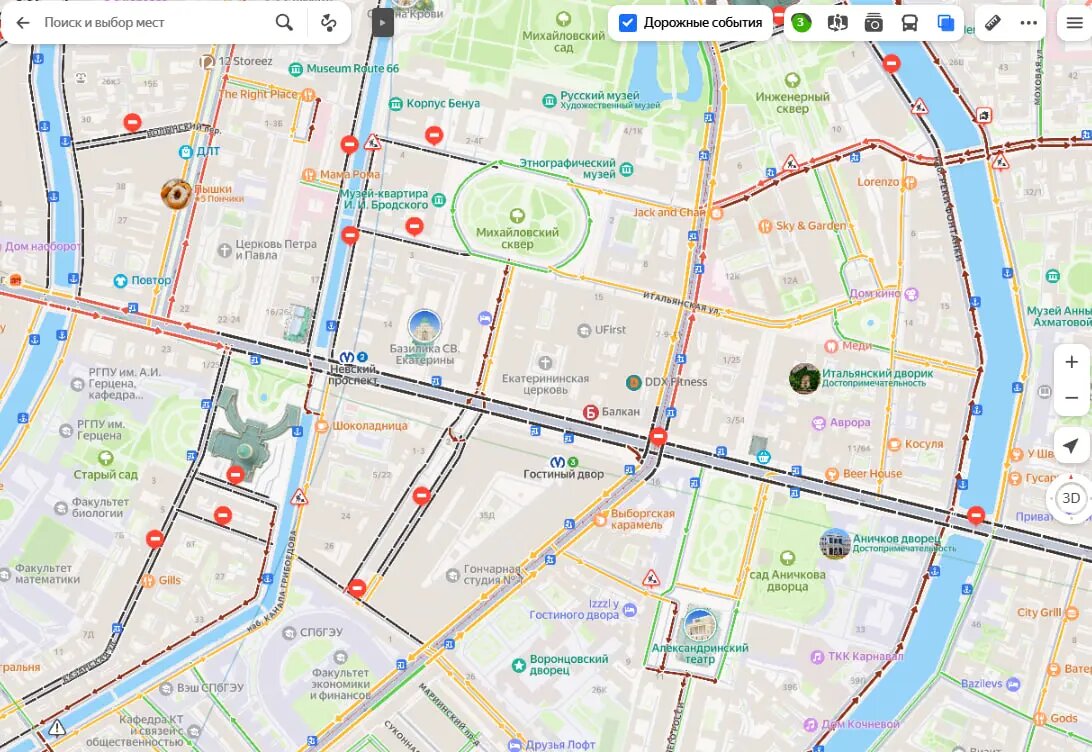Viewport: 1092px width, 752px height.
Task: Click the Итальянский дворик photo marker
Action: click(x=804, y=378)
